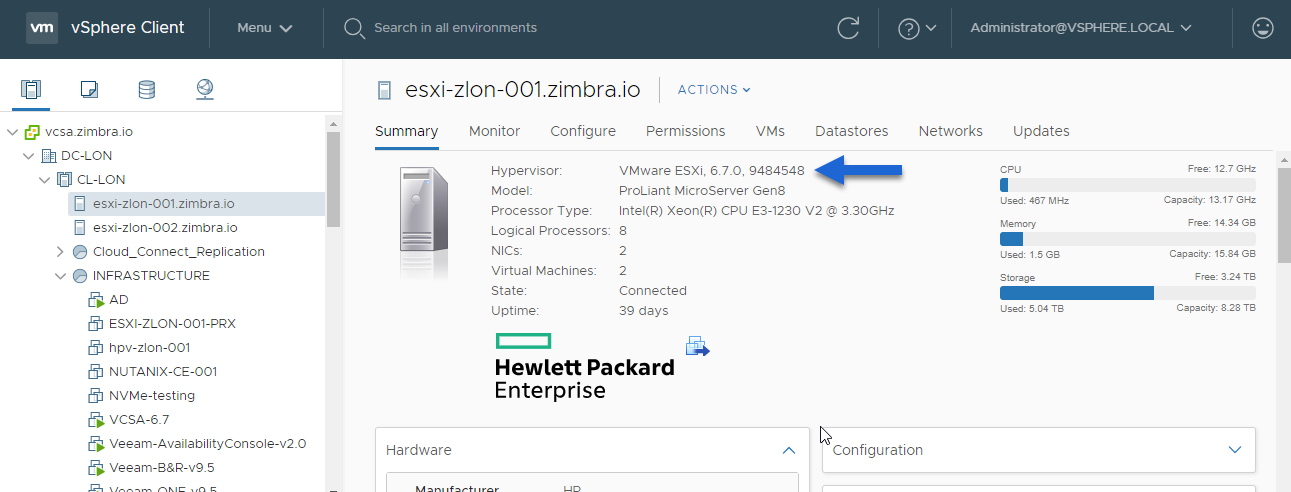Click the Veeam-B&R-v9.5 VM icon
Image resolution: width=1291 pixels, height=492 pixels.
point(96,468)
